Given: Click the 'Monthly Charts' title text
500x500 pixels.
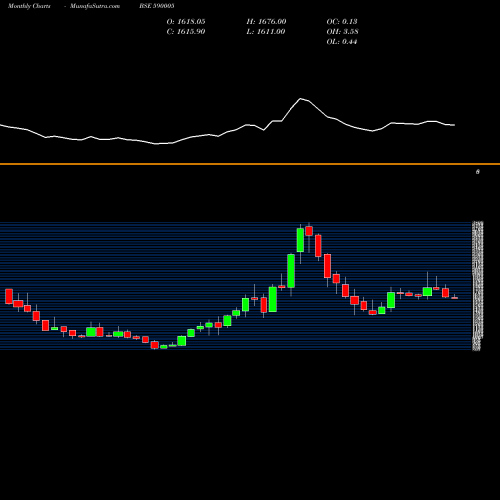Looking at the screenshot, I should click(29, 6).
